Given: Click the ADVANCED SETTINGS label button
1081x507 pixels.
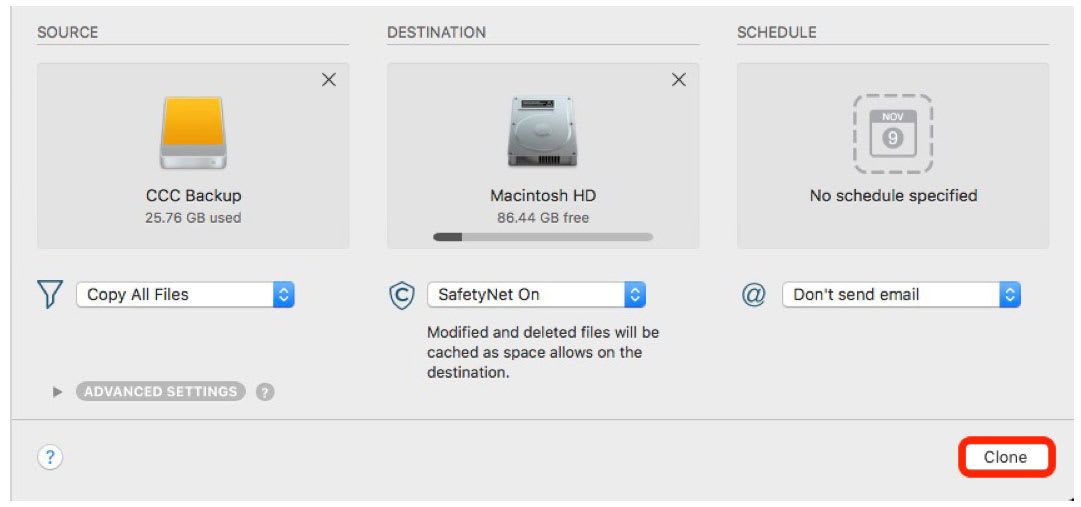Looking at the screenshot, I should click(x=161, y=392).
